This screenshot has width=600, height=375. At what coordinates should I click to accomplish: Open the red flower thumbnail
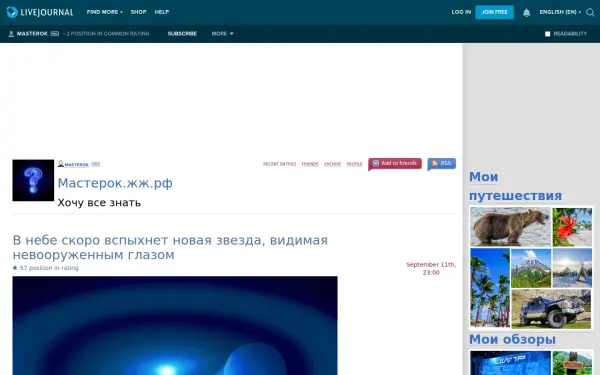pos(572,227)
